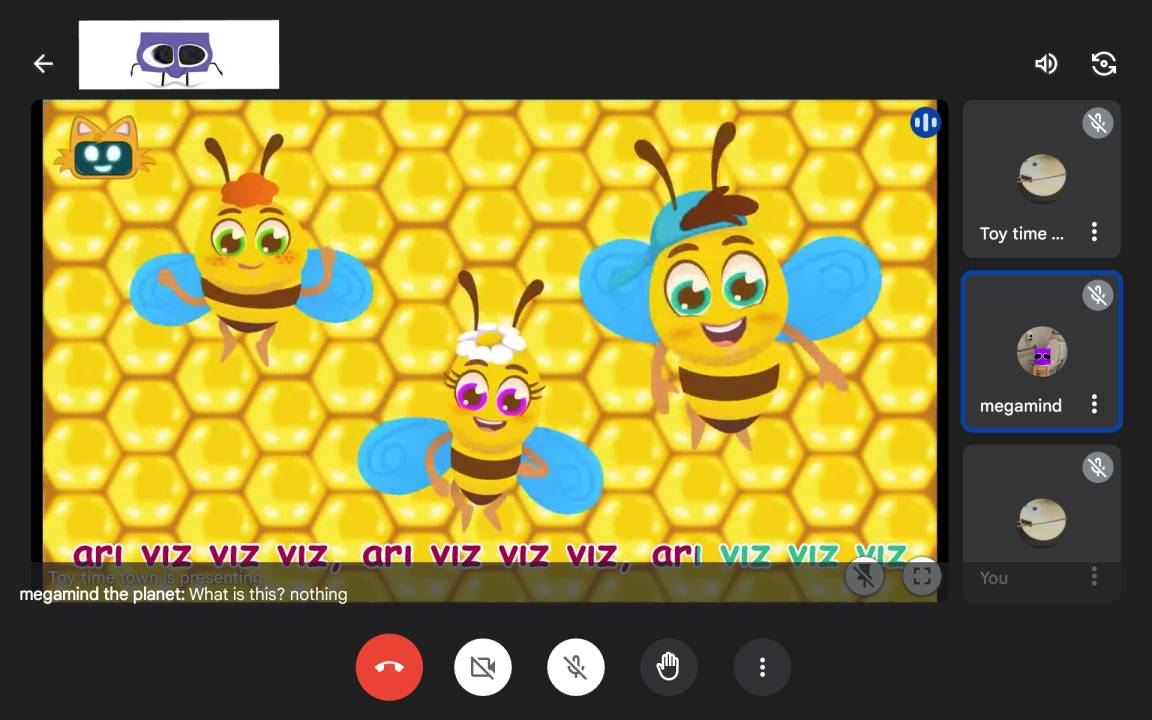The width and height of the screenshot is (1152, 720).
Task: Hang up with the red end call button
Action: tap(389, 667)
